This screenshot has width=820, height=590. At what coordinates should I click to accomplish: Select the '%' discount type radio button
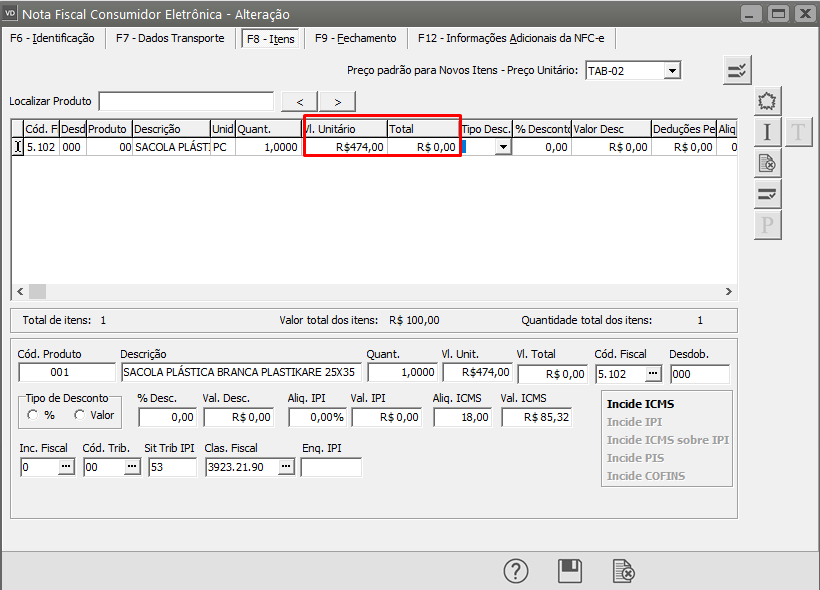coord(33,414)
